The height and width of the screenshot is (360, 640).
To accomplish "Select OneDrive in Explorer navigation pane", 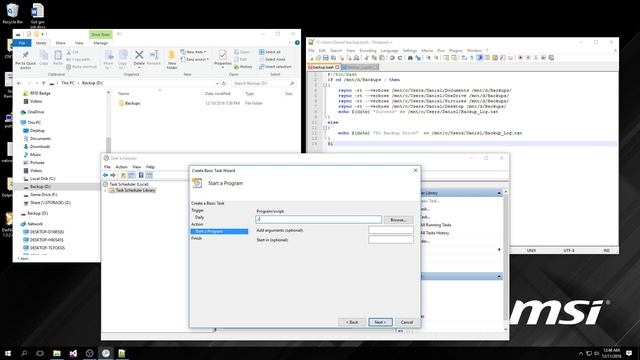I will point(32,112).
